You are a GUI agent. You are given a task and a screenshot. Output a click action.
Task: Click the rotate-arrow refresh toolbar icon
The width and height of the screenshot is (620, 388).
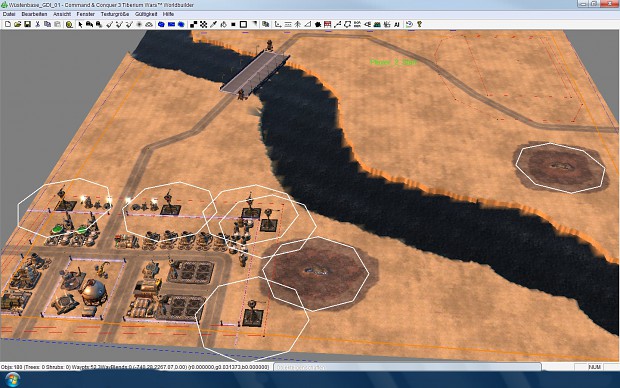[x=409, y=25]
